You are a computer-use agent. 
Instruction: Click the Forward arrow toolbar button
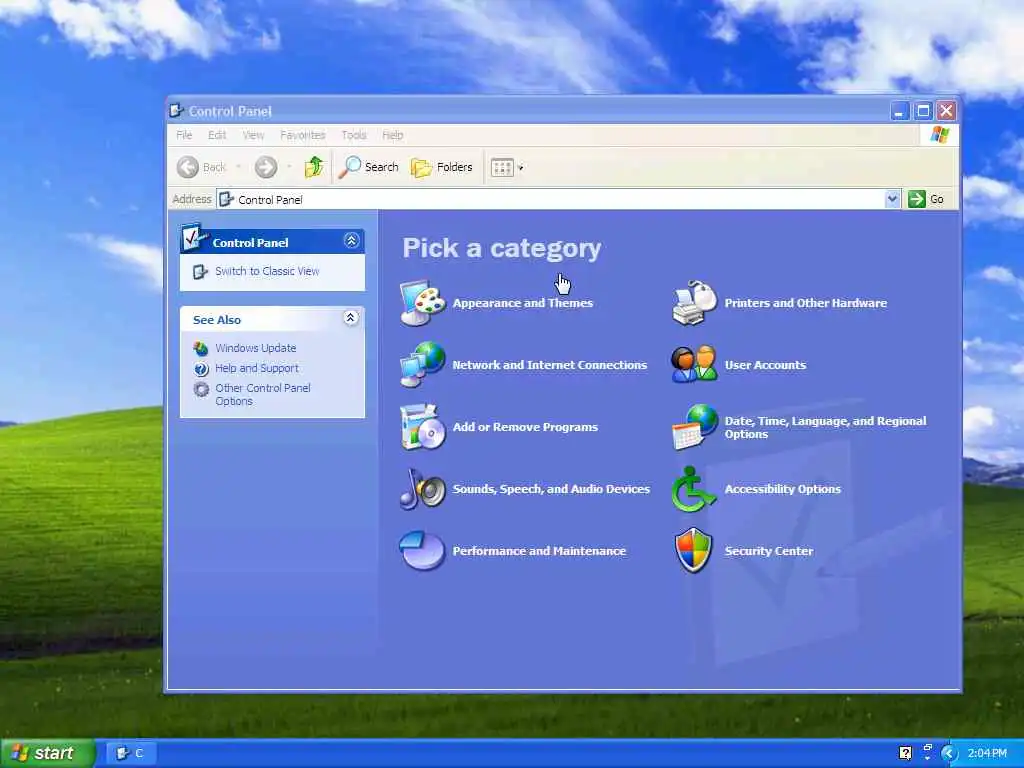[x=266, y=167]
